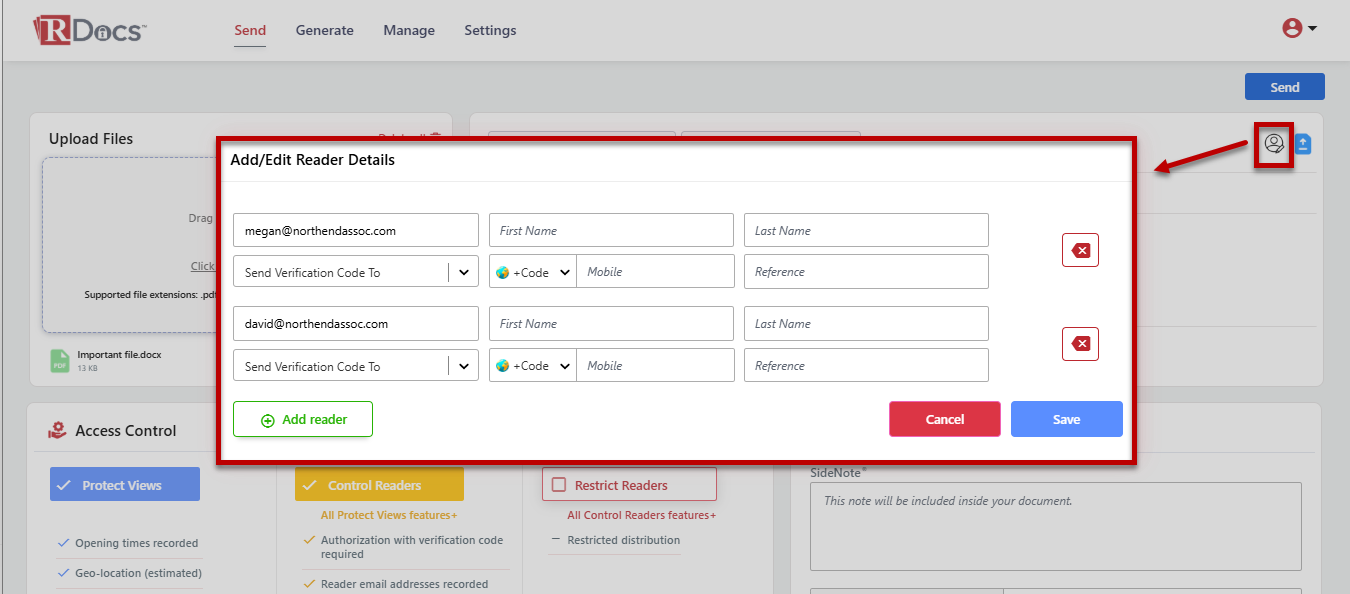Click the Access Control section icon
This screenshot has height=594, width=1350.
[x=58, y=431]
